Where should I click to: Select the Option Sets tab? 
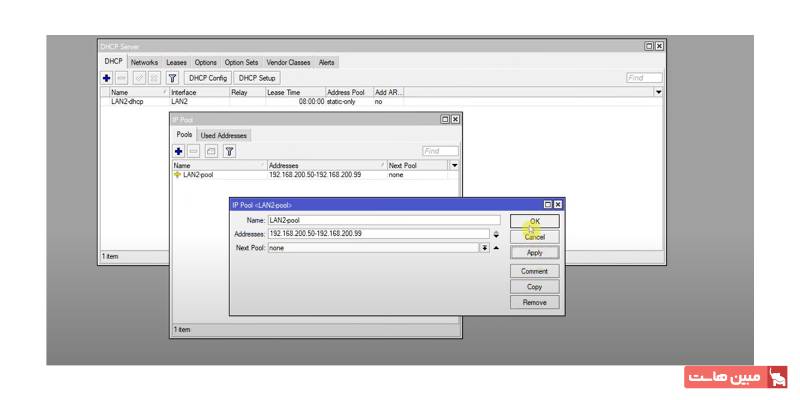tap(241, 62)
